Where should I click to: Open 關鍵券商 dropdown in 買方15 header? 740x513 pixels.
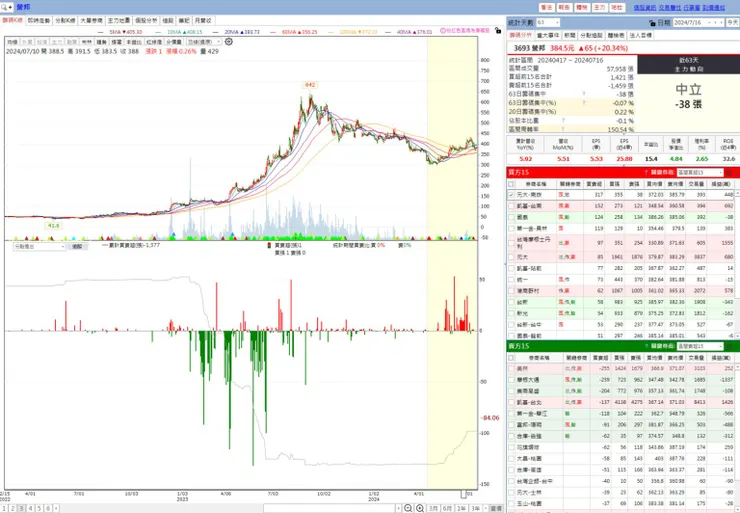click(x=700, y=173)
